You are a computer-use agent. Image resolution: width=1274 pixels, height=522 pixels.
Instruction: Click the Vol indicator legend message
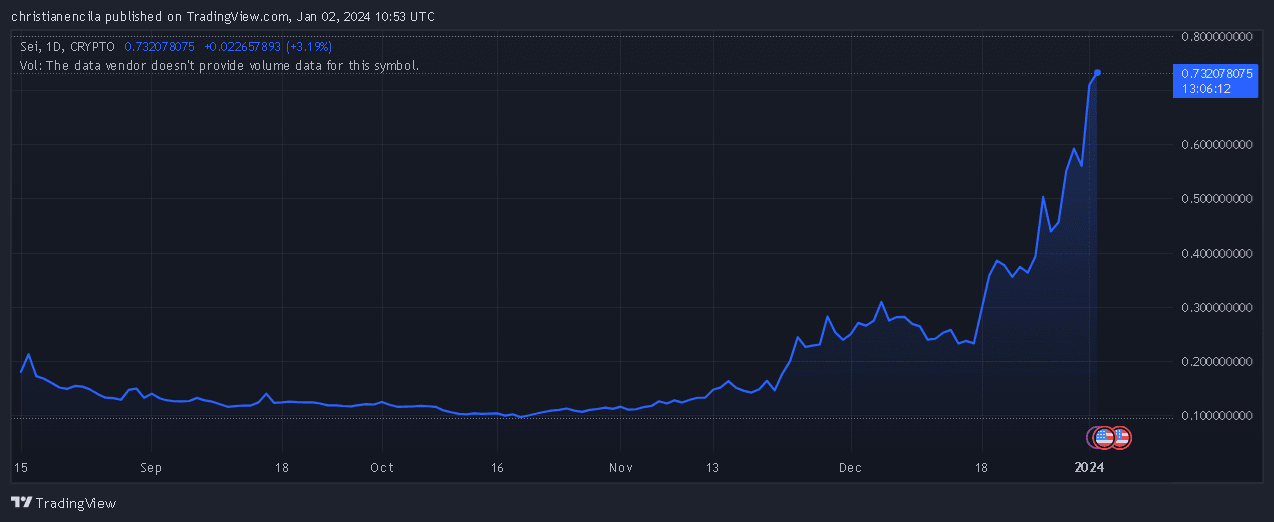219,65
